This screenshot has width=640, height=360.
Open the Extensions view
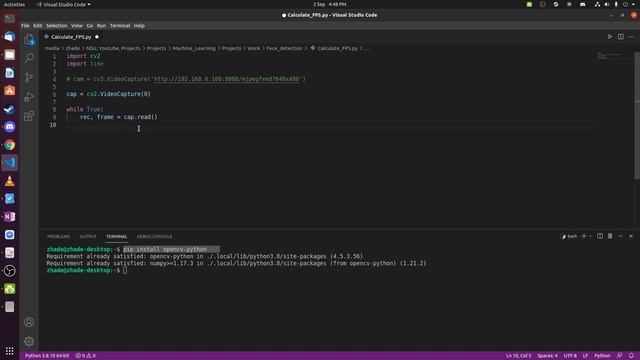coord(29,116)
